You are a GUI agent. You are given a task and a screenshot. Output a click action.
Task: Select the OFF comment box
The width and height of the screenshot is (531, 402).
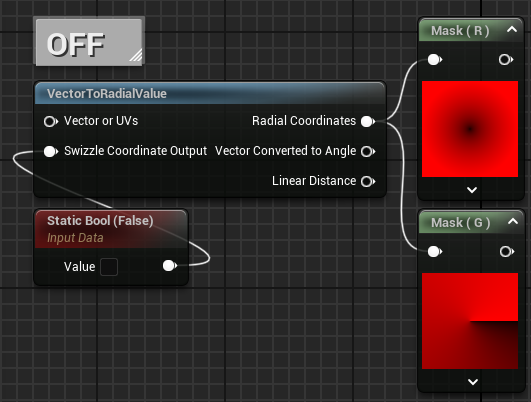point(89,42)
